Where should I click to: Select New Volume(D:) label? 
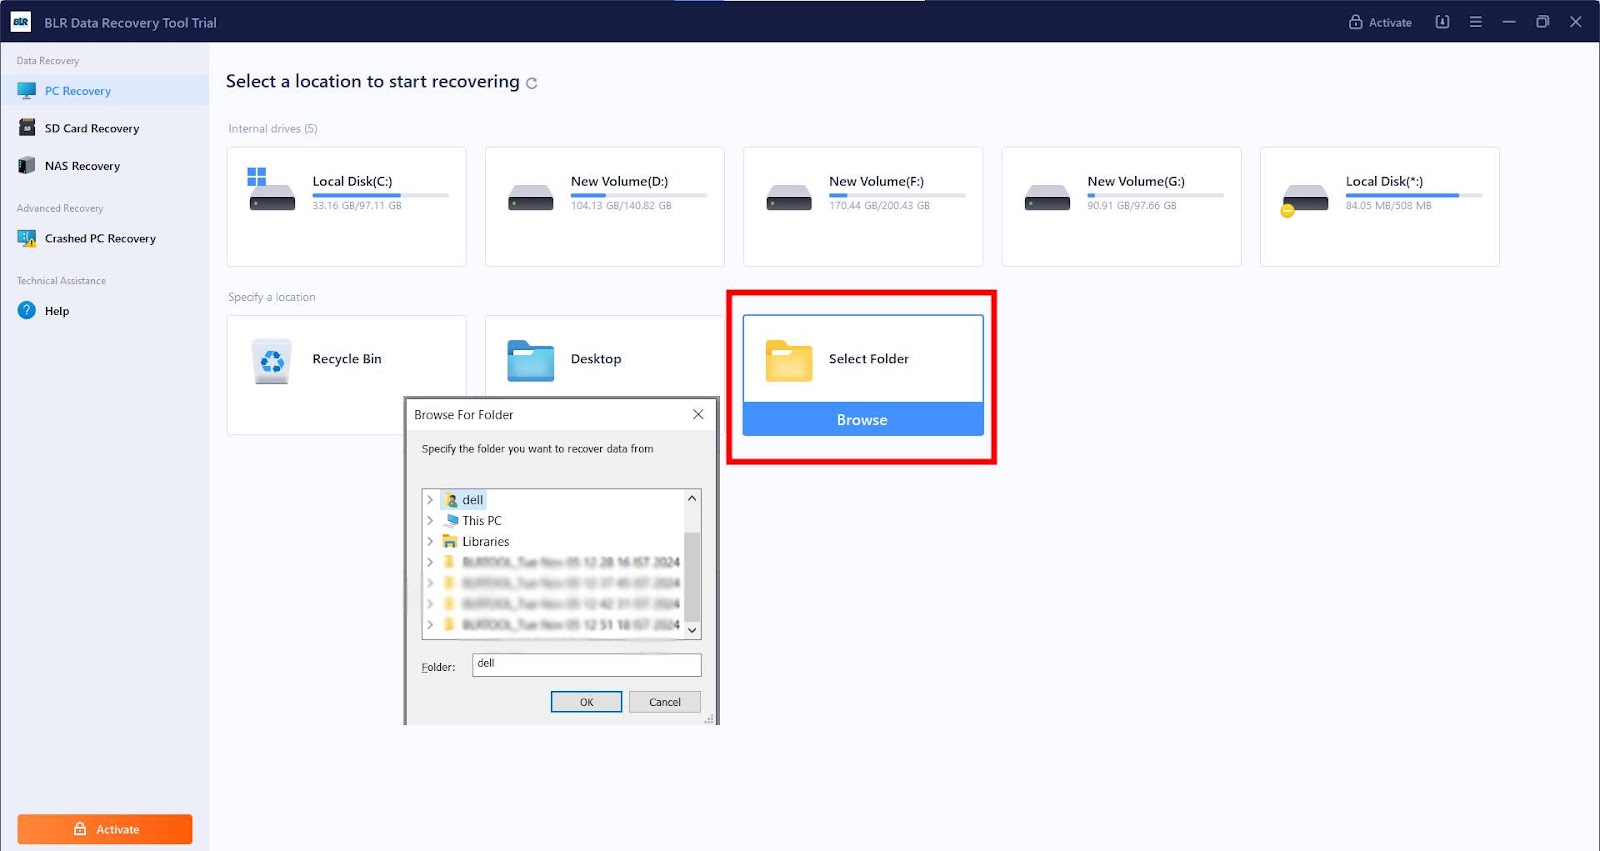click(x=619, y=181)
